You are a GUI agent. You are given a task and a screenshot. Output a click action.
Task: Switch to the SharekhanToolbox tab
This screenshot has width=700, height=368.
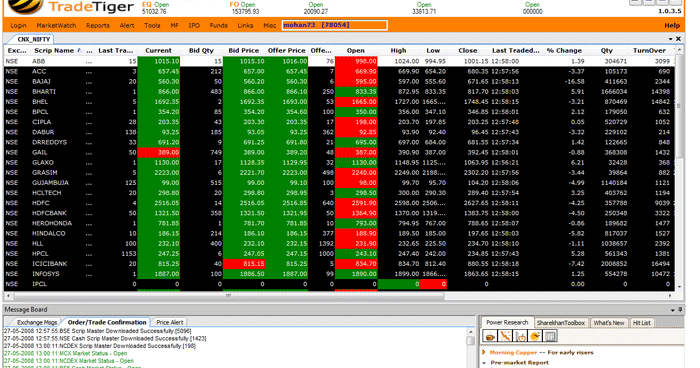tap(561, 322)
